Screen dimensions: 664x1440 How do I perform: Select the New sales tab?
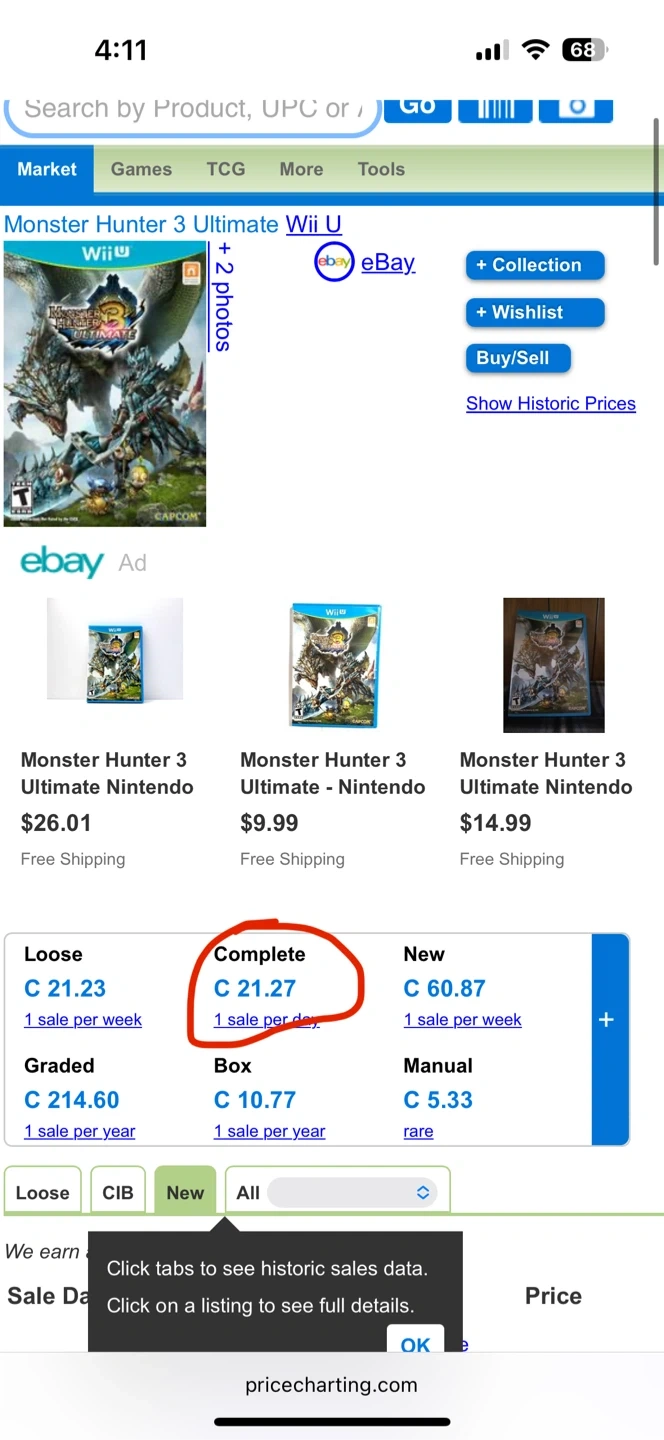click(x=185, y=1192)
